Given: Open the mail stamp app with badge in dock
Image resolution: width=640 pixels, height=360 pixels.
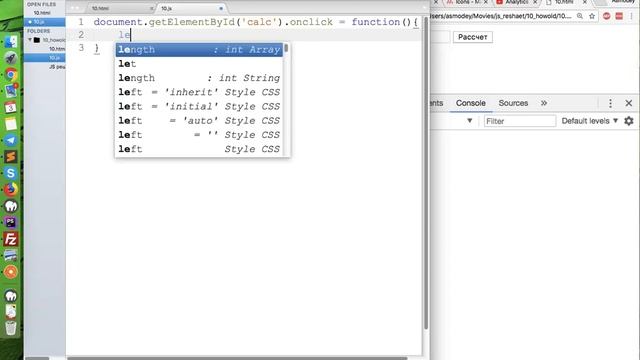Looking at the screenshot, I should 11,91.
